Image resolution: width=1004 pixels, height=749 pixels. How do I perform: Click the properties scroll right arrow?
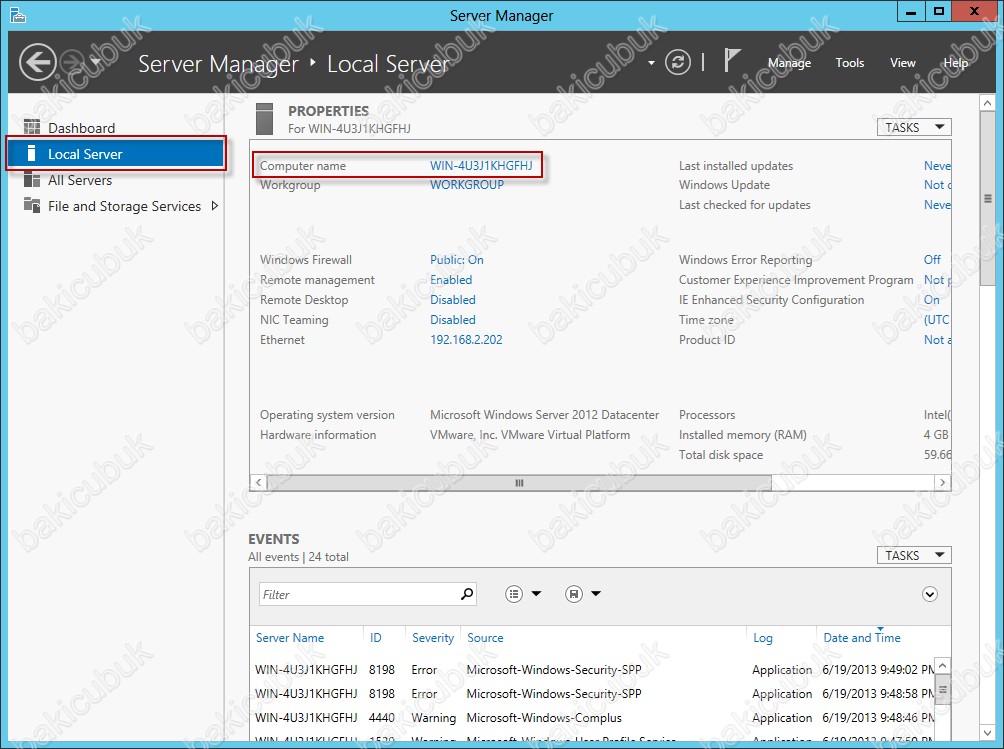click(x=943, y=483)
